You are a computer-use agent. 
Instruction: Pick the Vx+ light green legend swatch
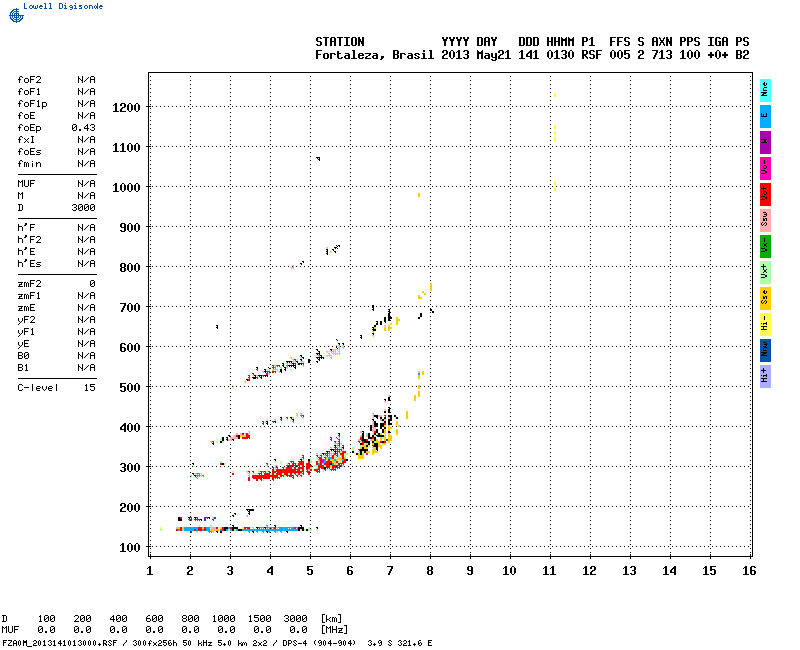[765, 272]
